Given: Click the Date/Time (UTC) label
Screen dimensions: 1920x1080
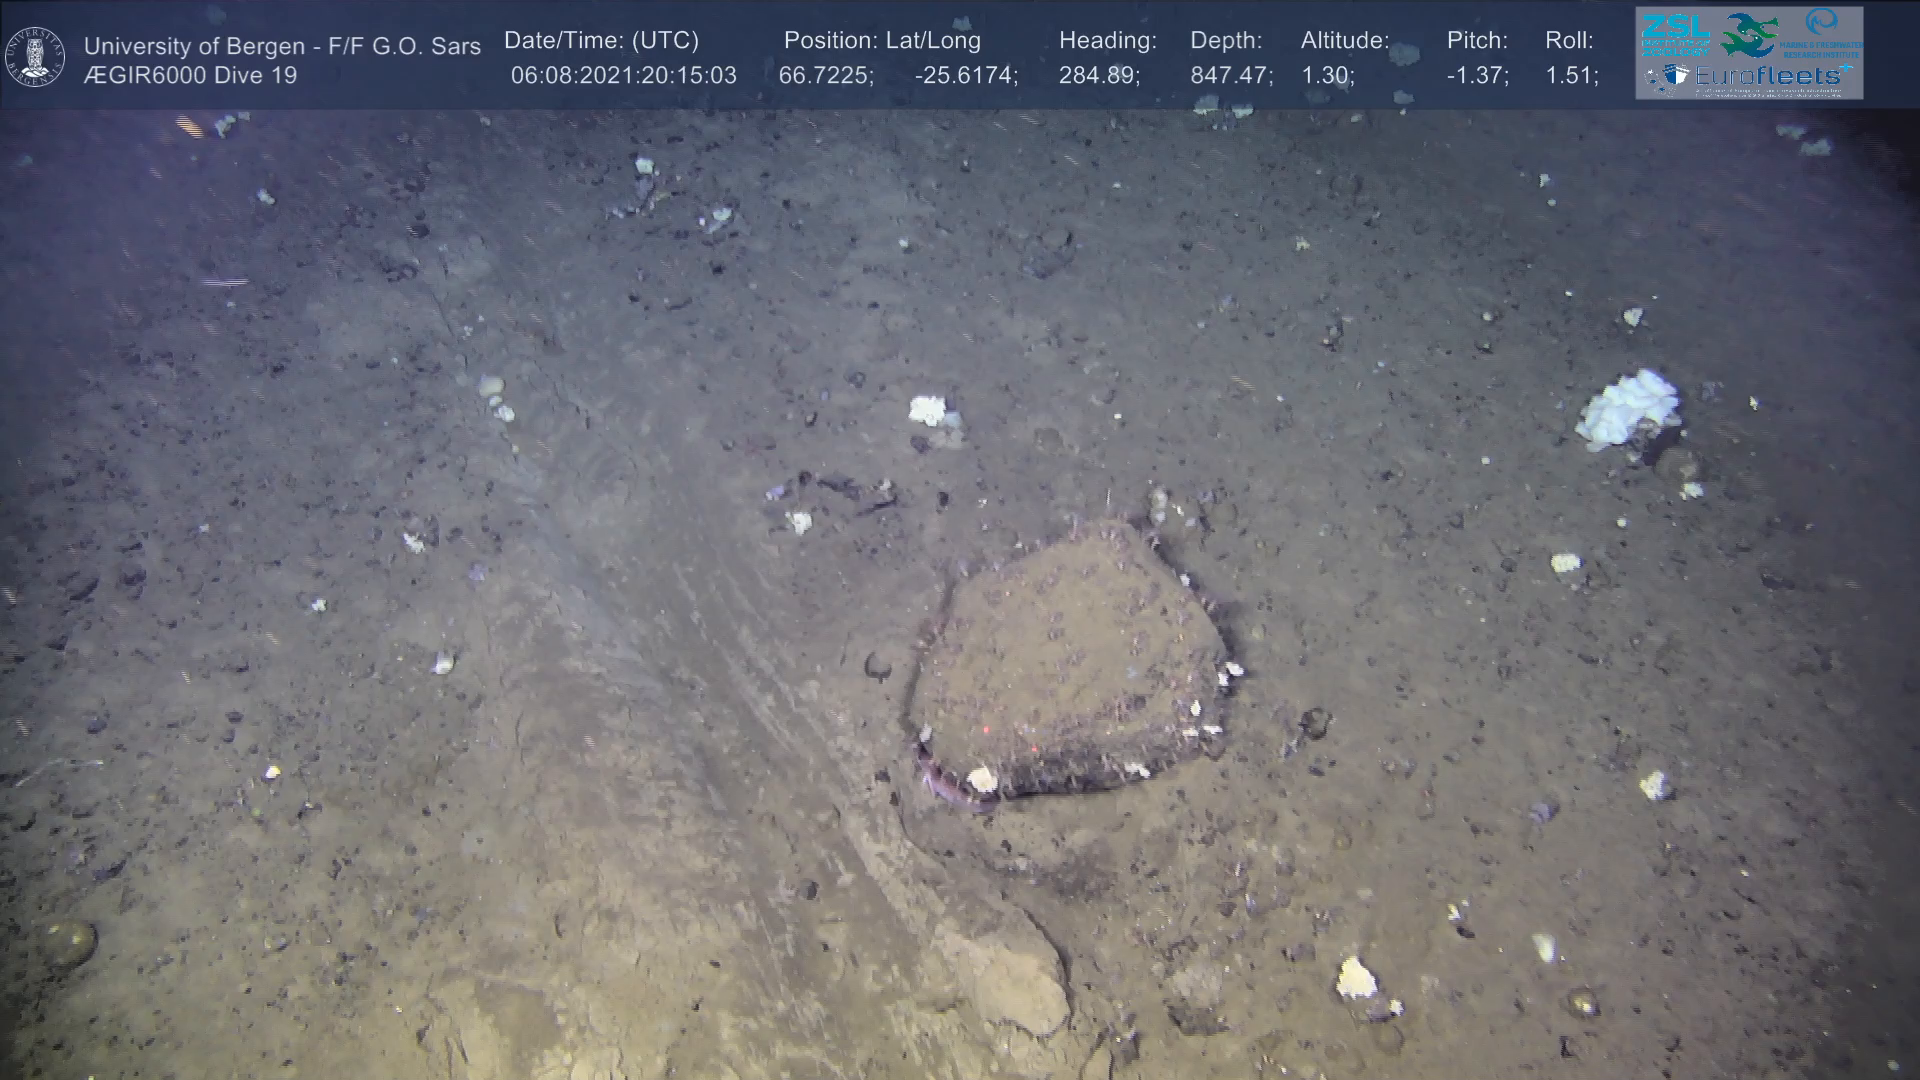Looking at the screenshot, I should (601, 41).
